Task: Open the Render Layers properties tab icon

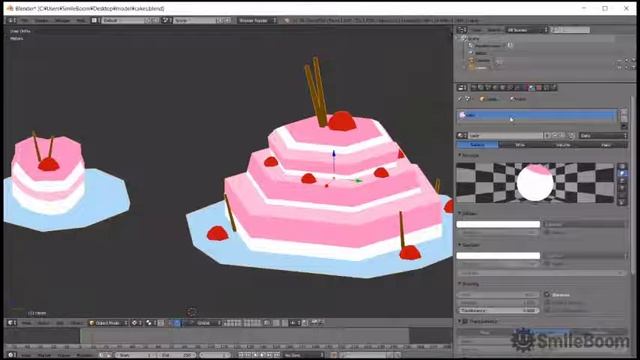Action: coord(481,87)
